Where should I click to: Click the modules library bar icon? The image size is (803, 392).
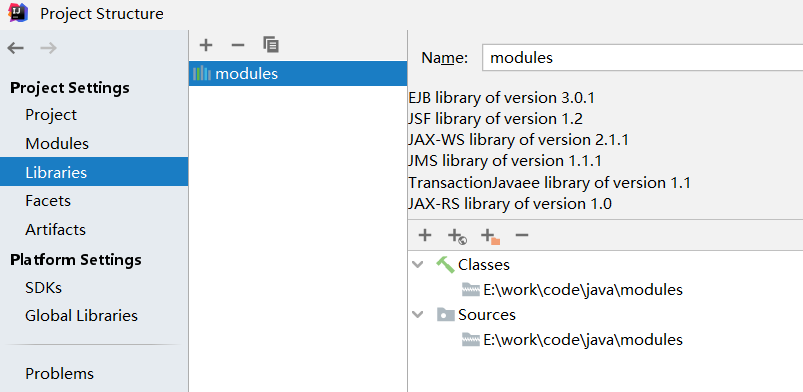(202, 74)
